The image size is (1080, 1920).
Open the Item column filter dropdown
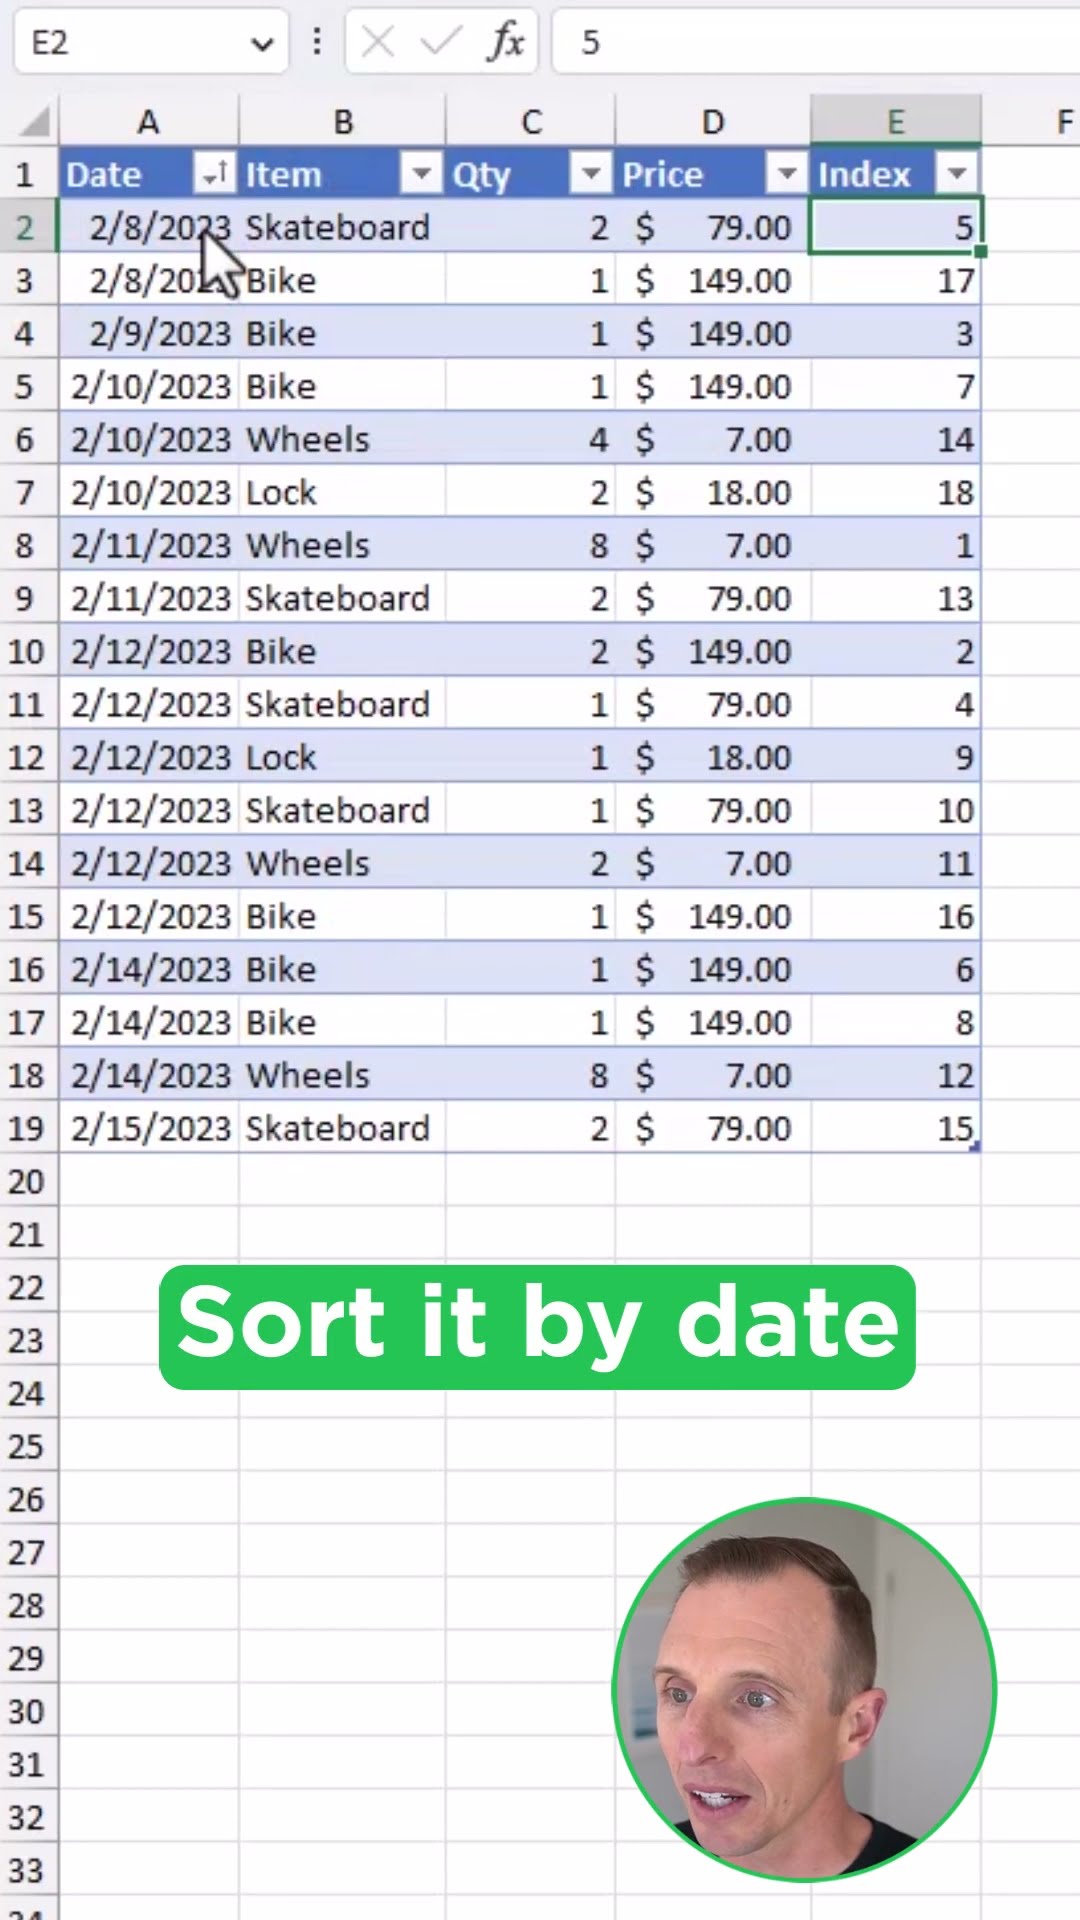tap(421, 174)
